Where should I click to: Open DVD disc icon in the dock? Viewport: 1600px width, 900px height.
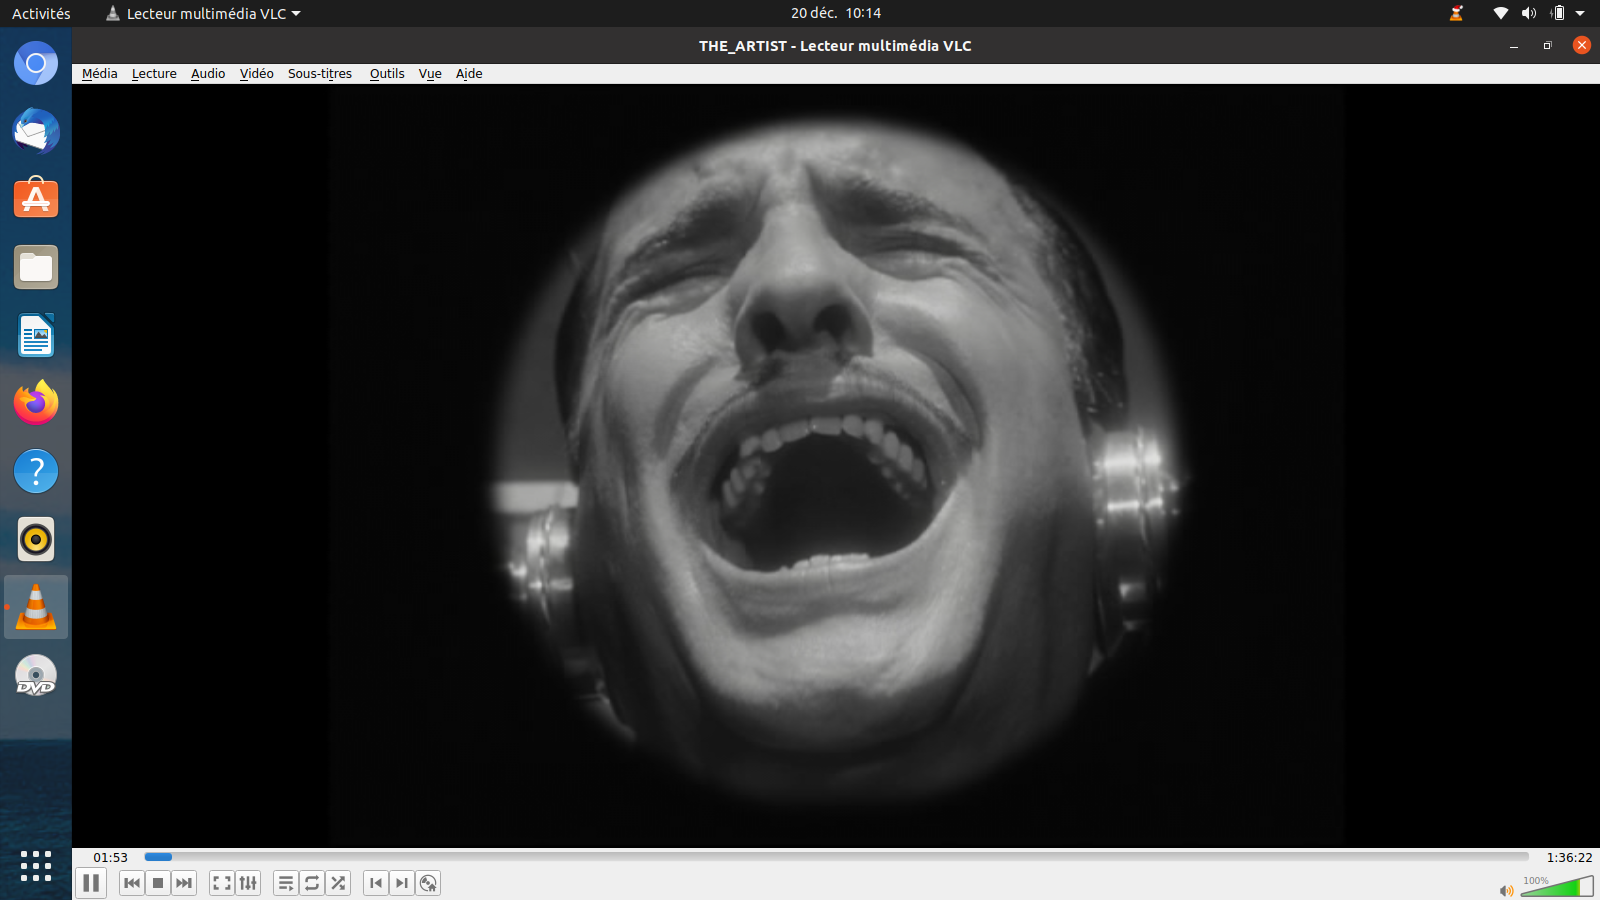pyautogui.click(x=36, y=675)
